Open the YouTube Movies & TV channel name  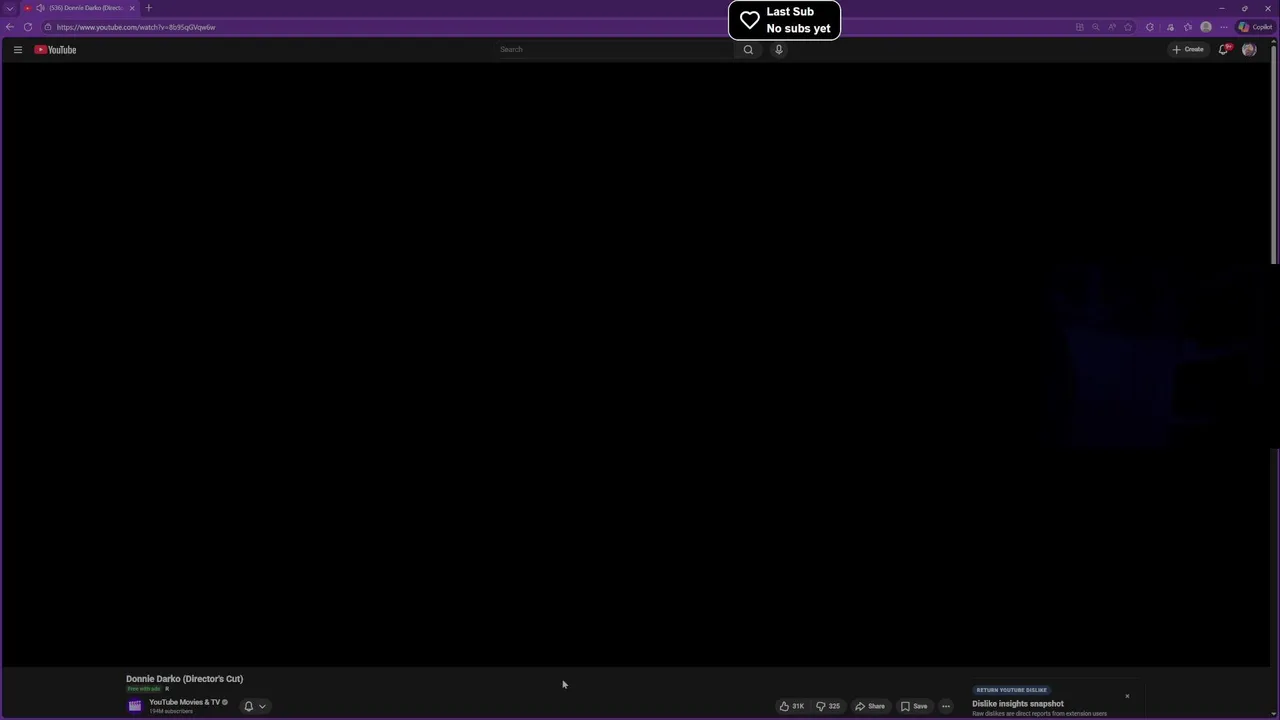(x=184, y=702)
